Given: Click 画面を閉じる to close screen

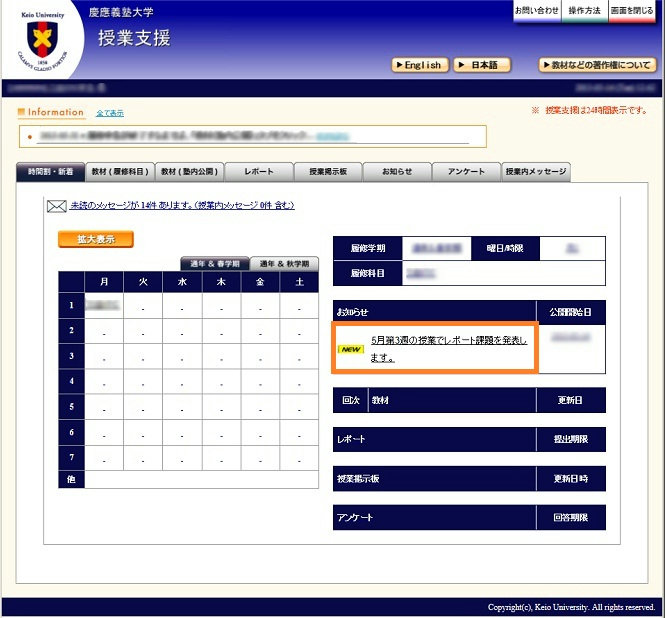Looking at the screenshot, I should coord(633,10).
